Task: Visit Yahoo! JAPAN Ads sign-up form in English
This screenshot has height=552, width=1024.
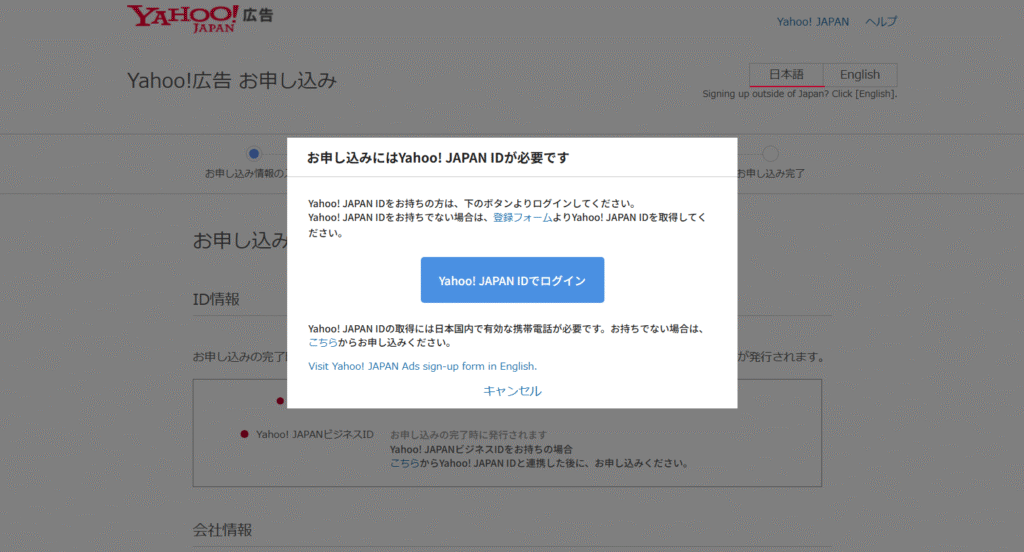Action: coord(423,366)
